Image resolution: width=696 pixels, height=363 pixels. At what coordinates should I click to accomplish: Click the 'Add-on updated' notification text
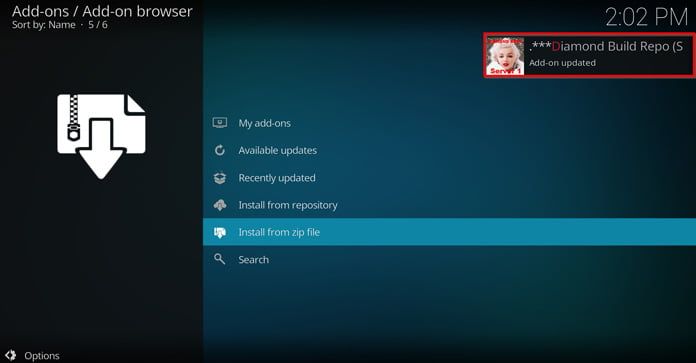click(x=562, y=63)
